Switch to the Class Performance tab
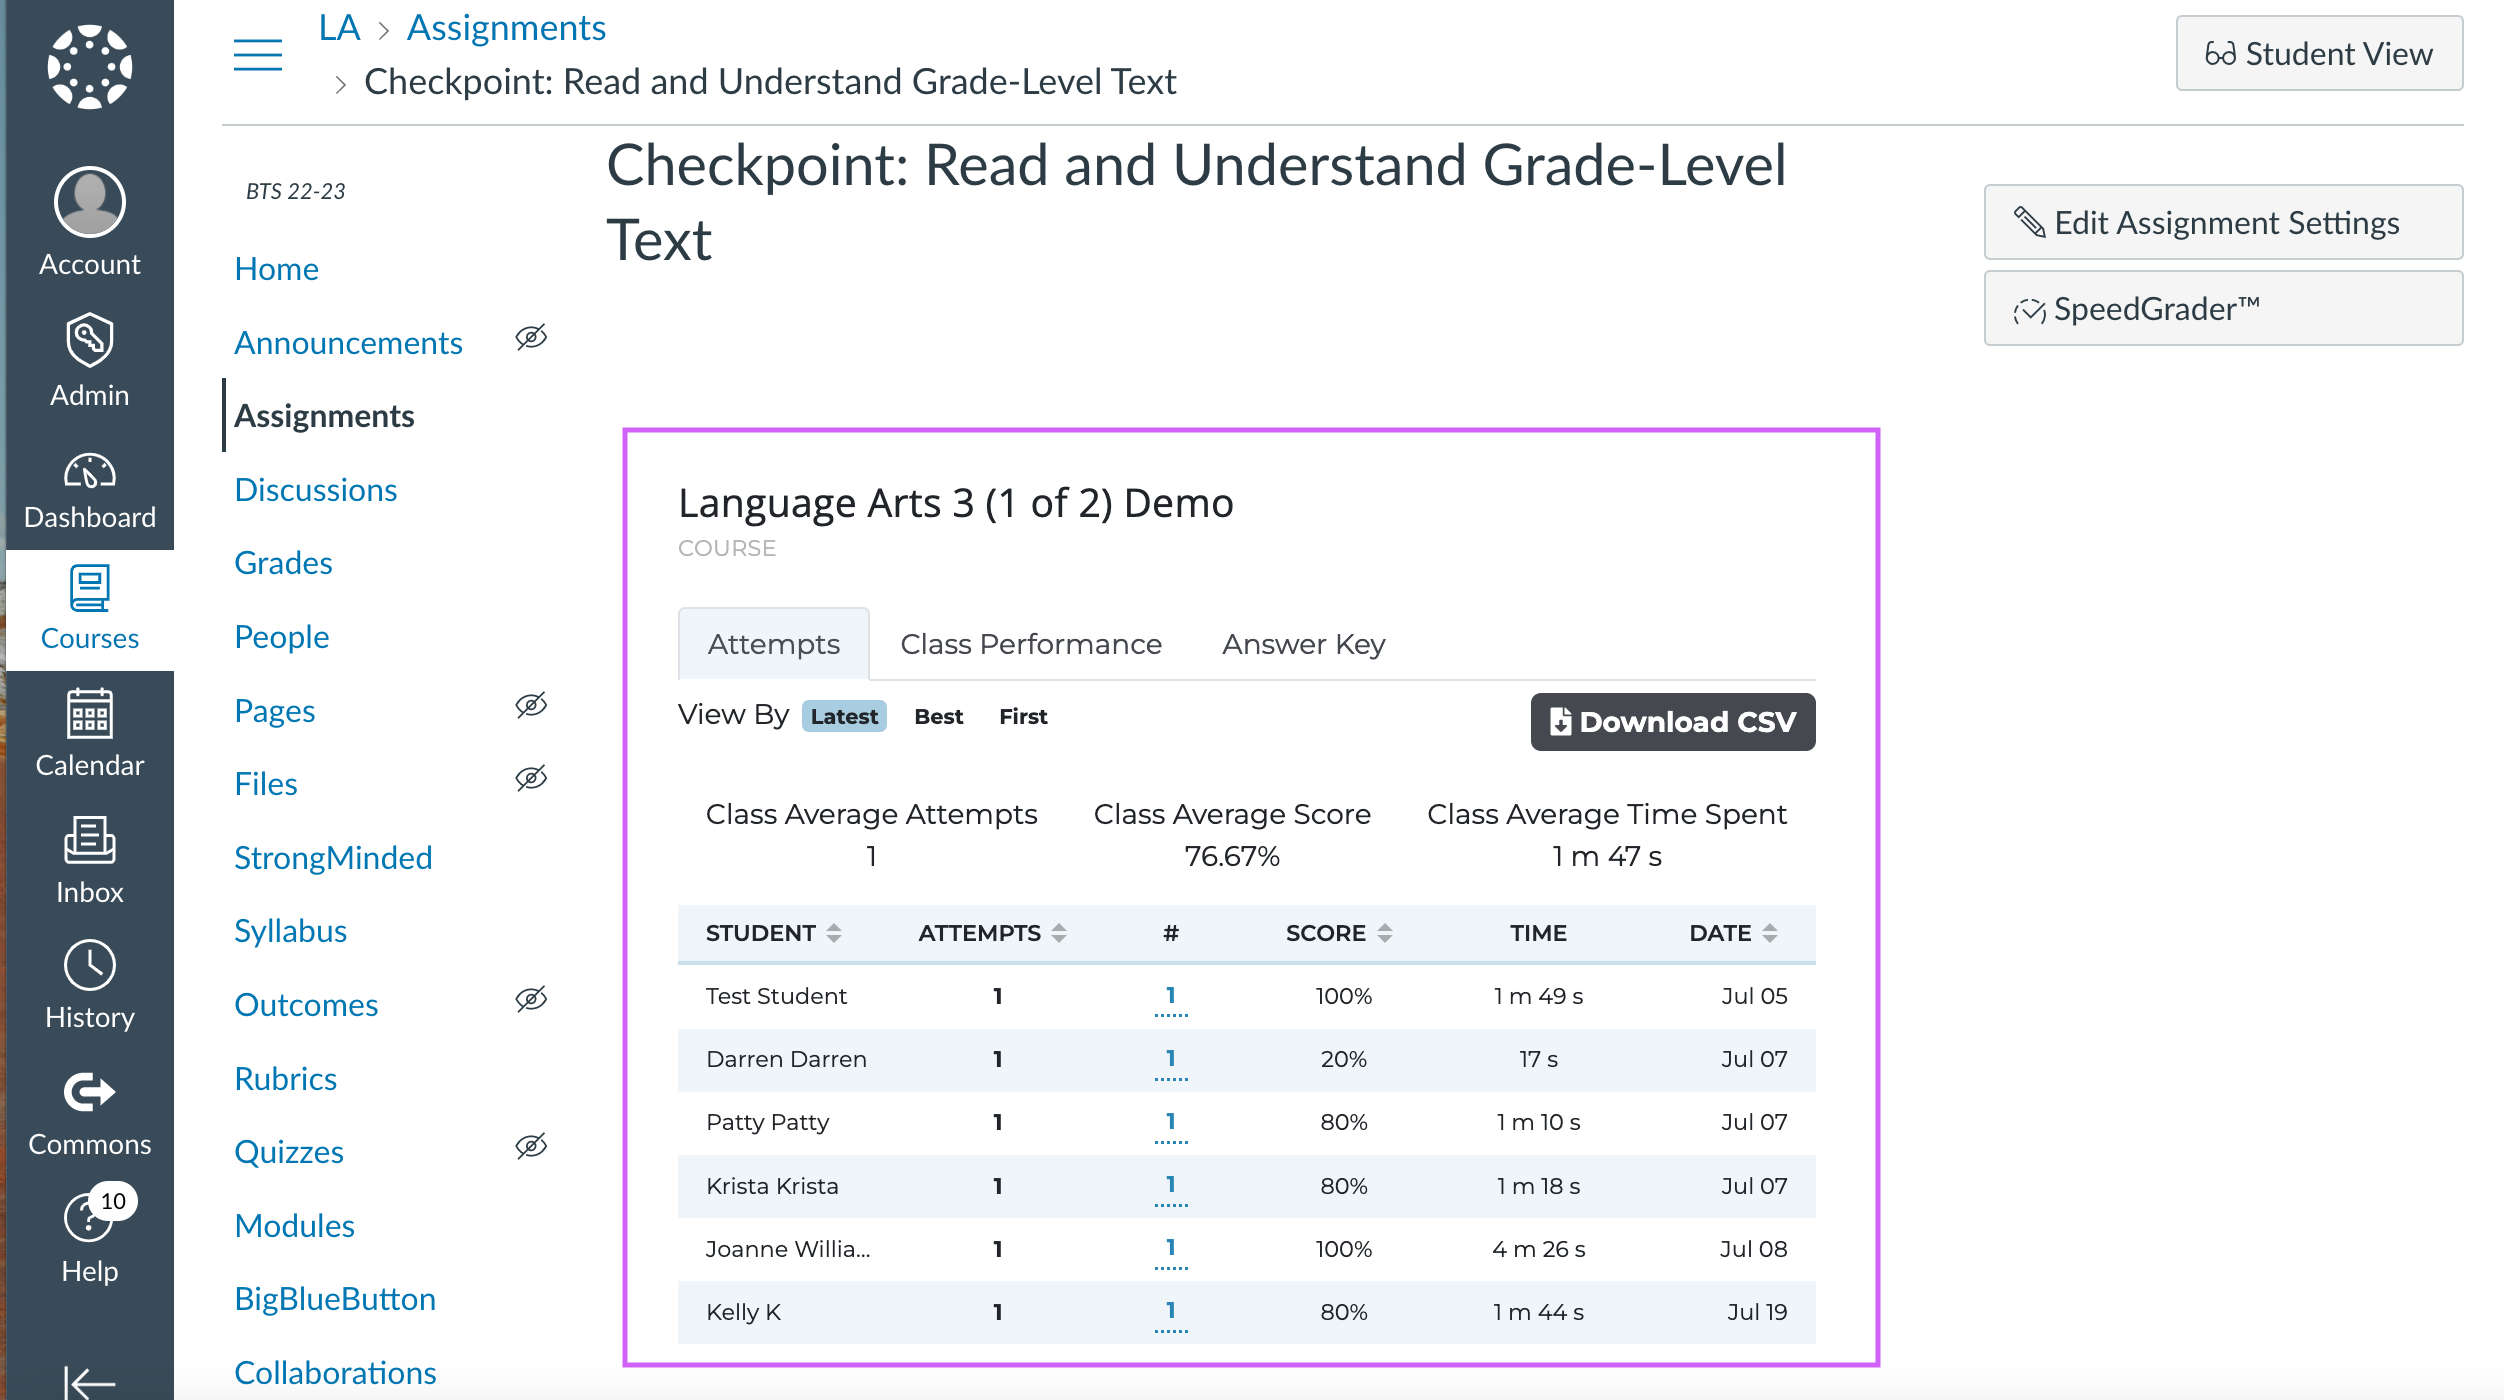The height and width of the screenshot is (1400, 2504). [1031, 645]
